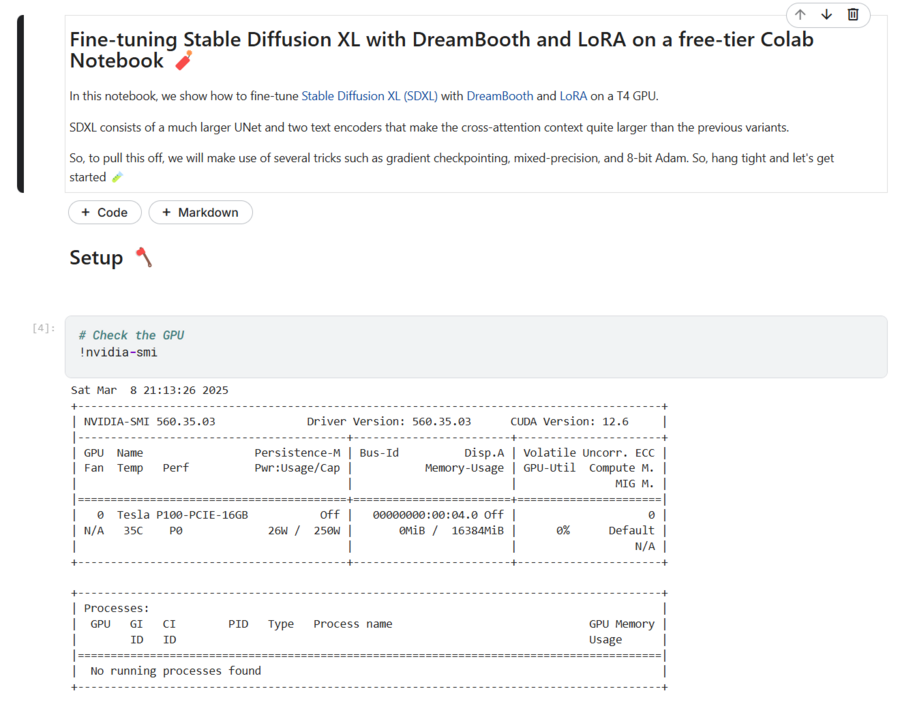This screenshot has width=900, height=704.
Task: Click the notebook title heading
Action: 441,50
